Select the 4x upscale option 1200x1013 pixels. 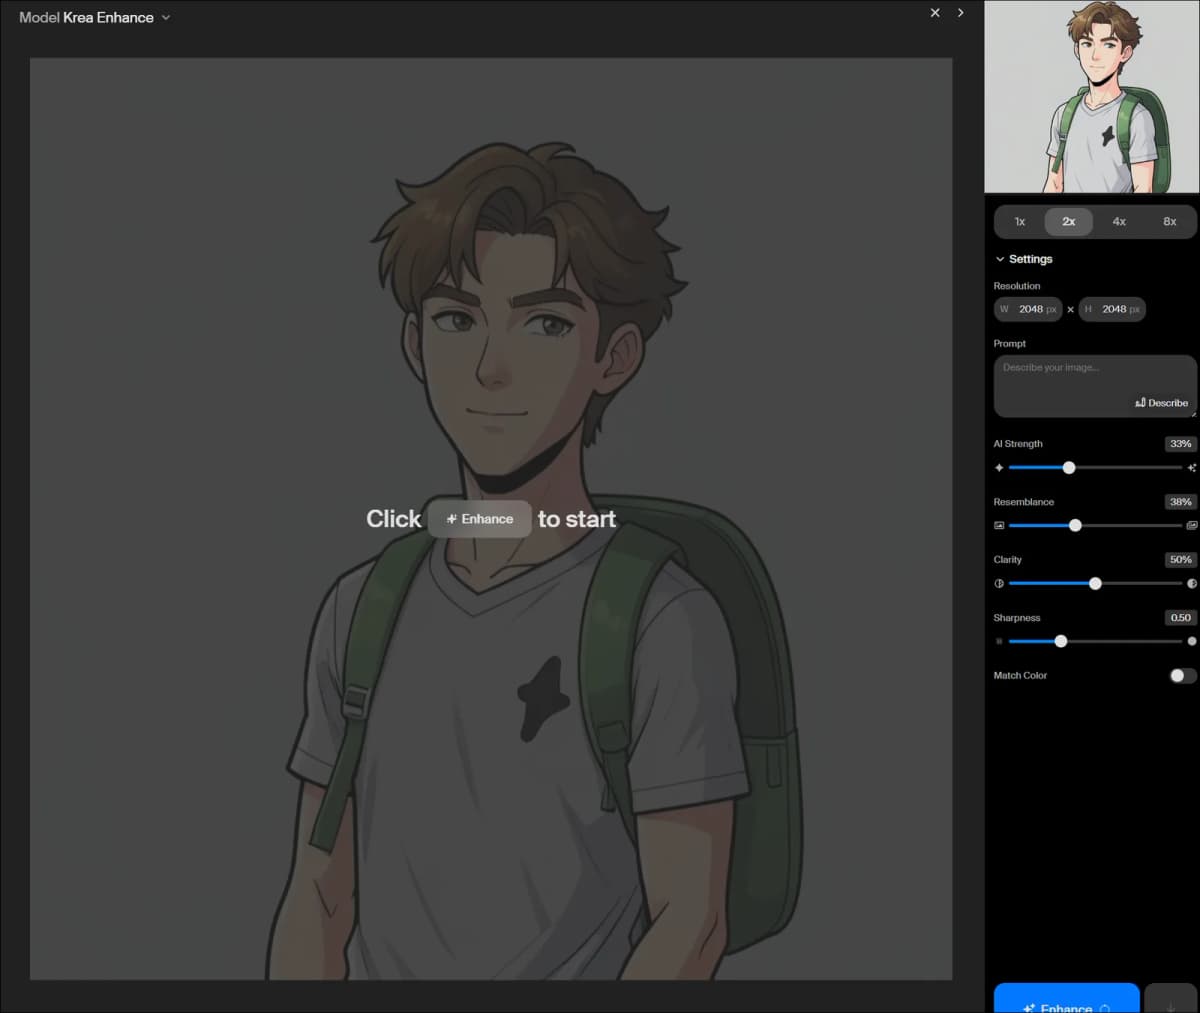click(1119, 222)
